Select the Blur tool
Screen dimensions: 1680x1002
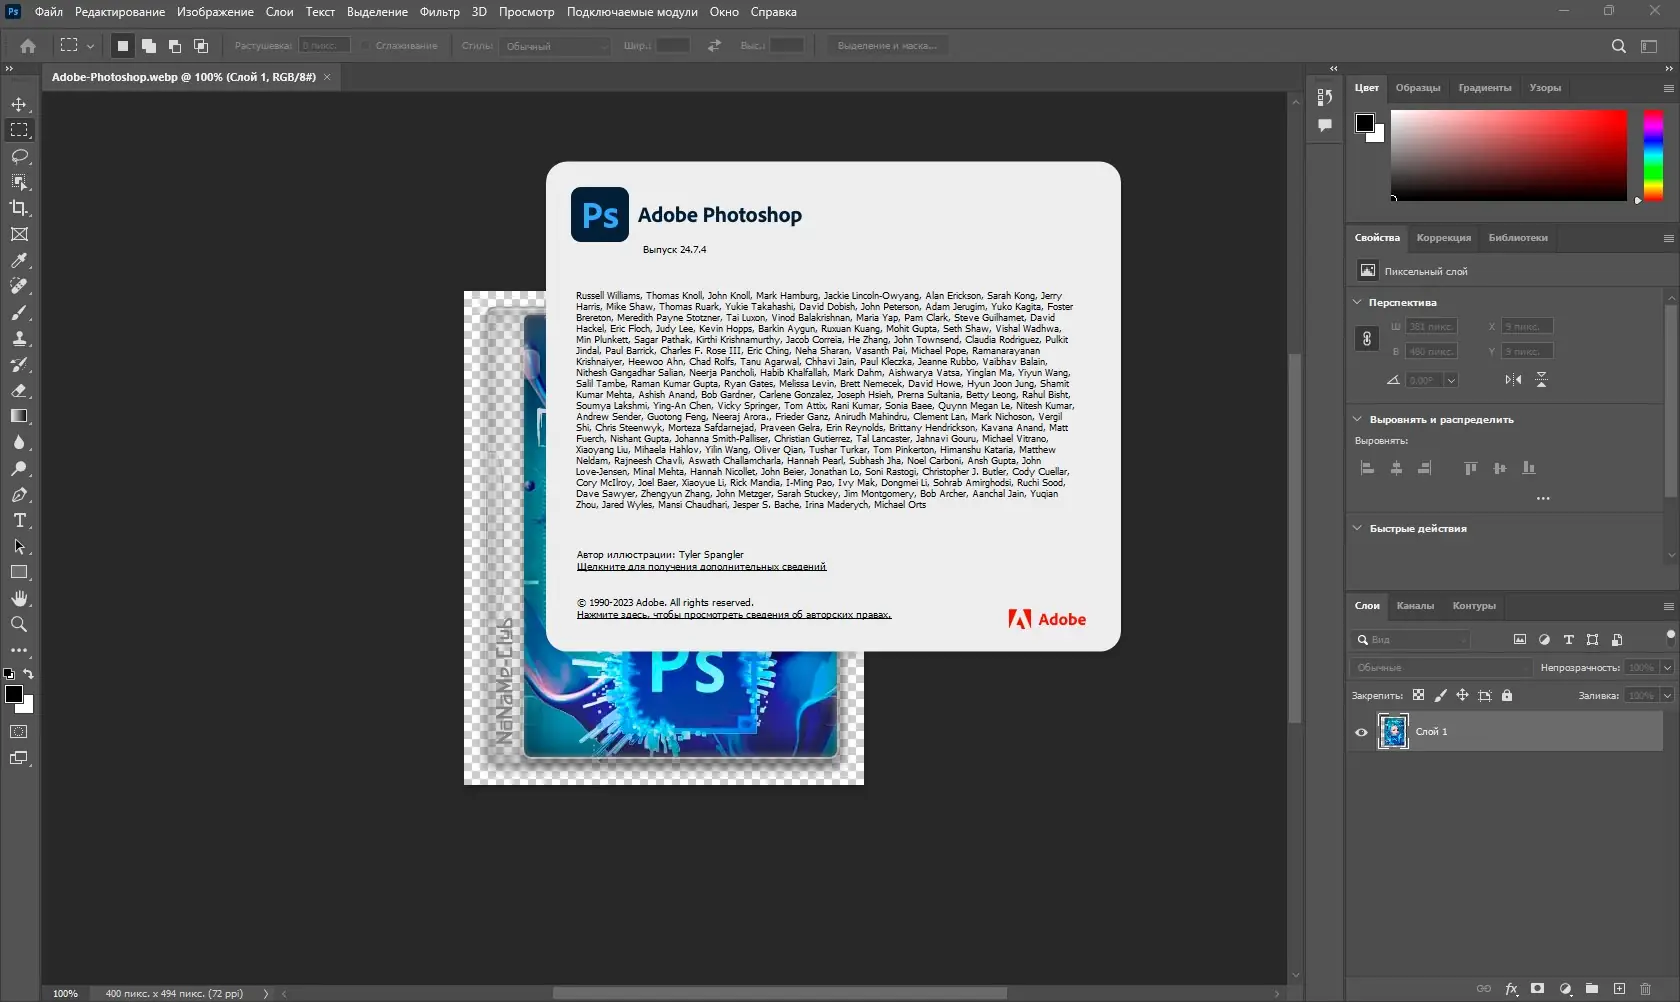click(x=19, y=442)
